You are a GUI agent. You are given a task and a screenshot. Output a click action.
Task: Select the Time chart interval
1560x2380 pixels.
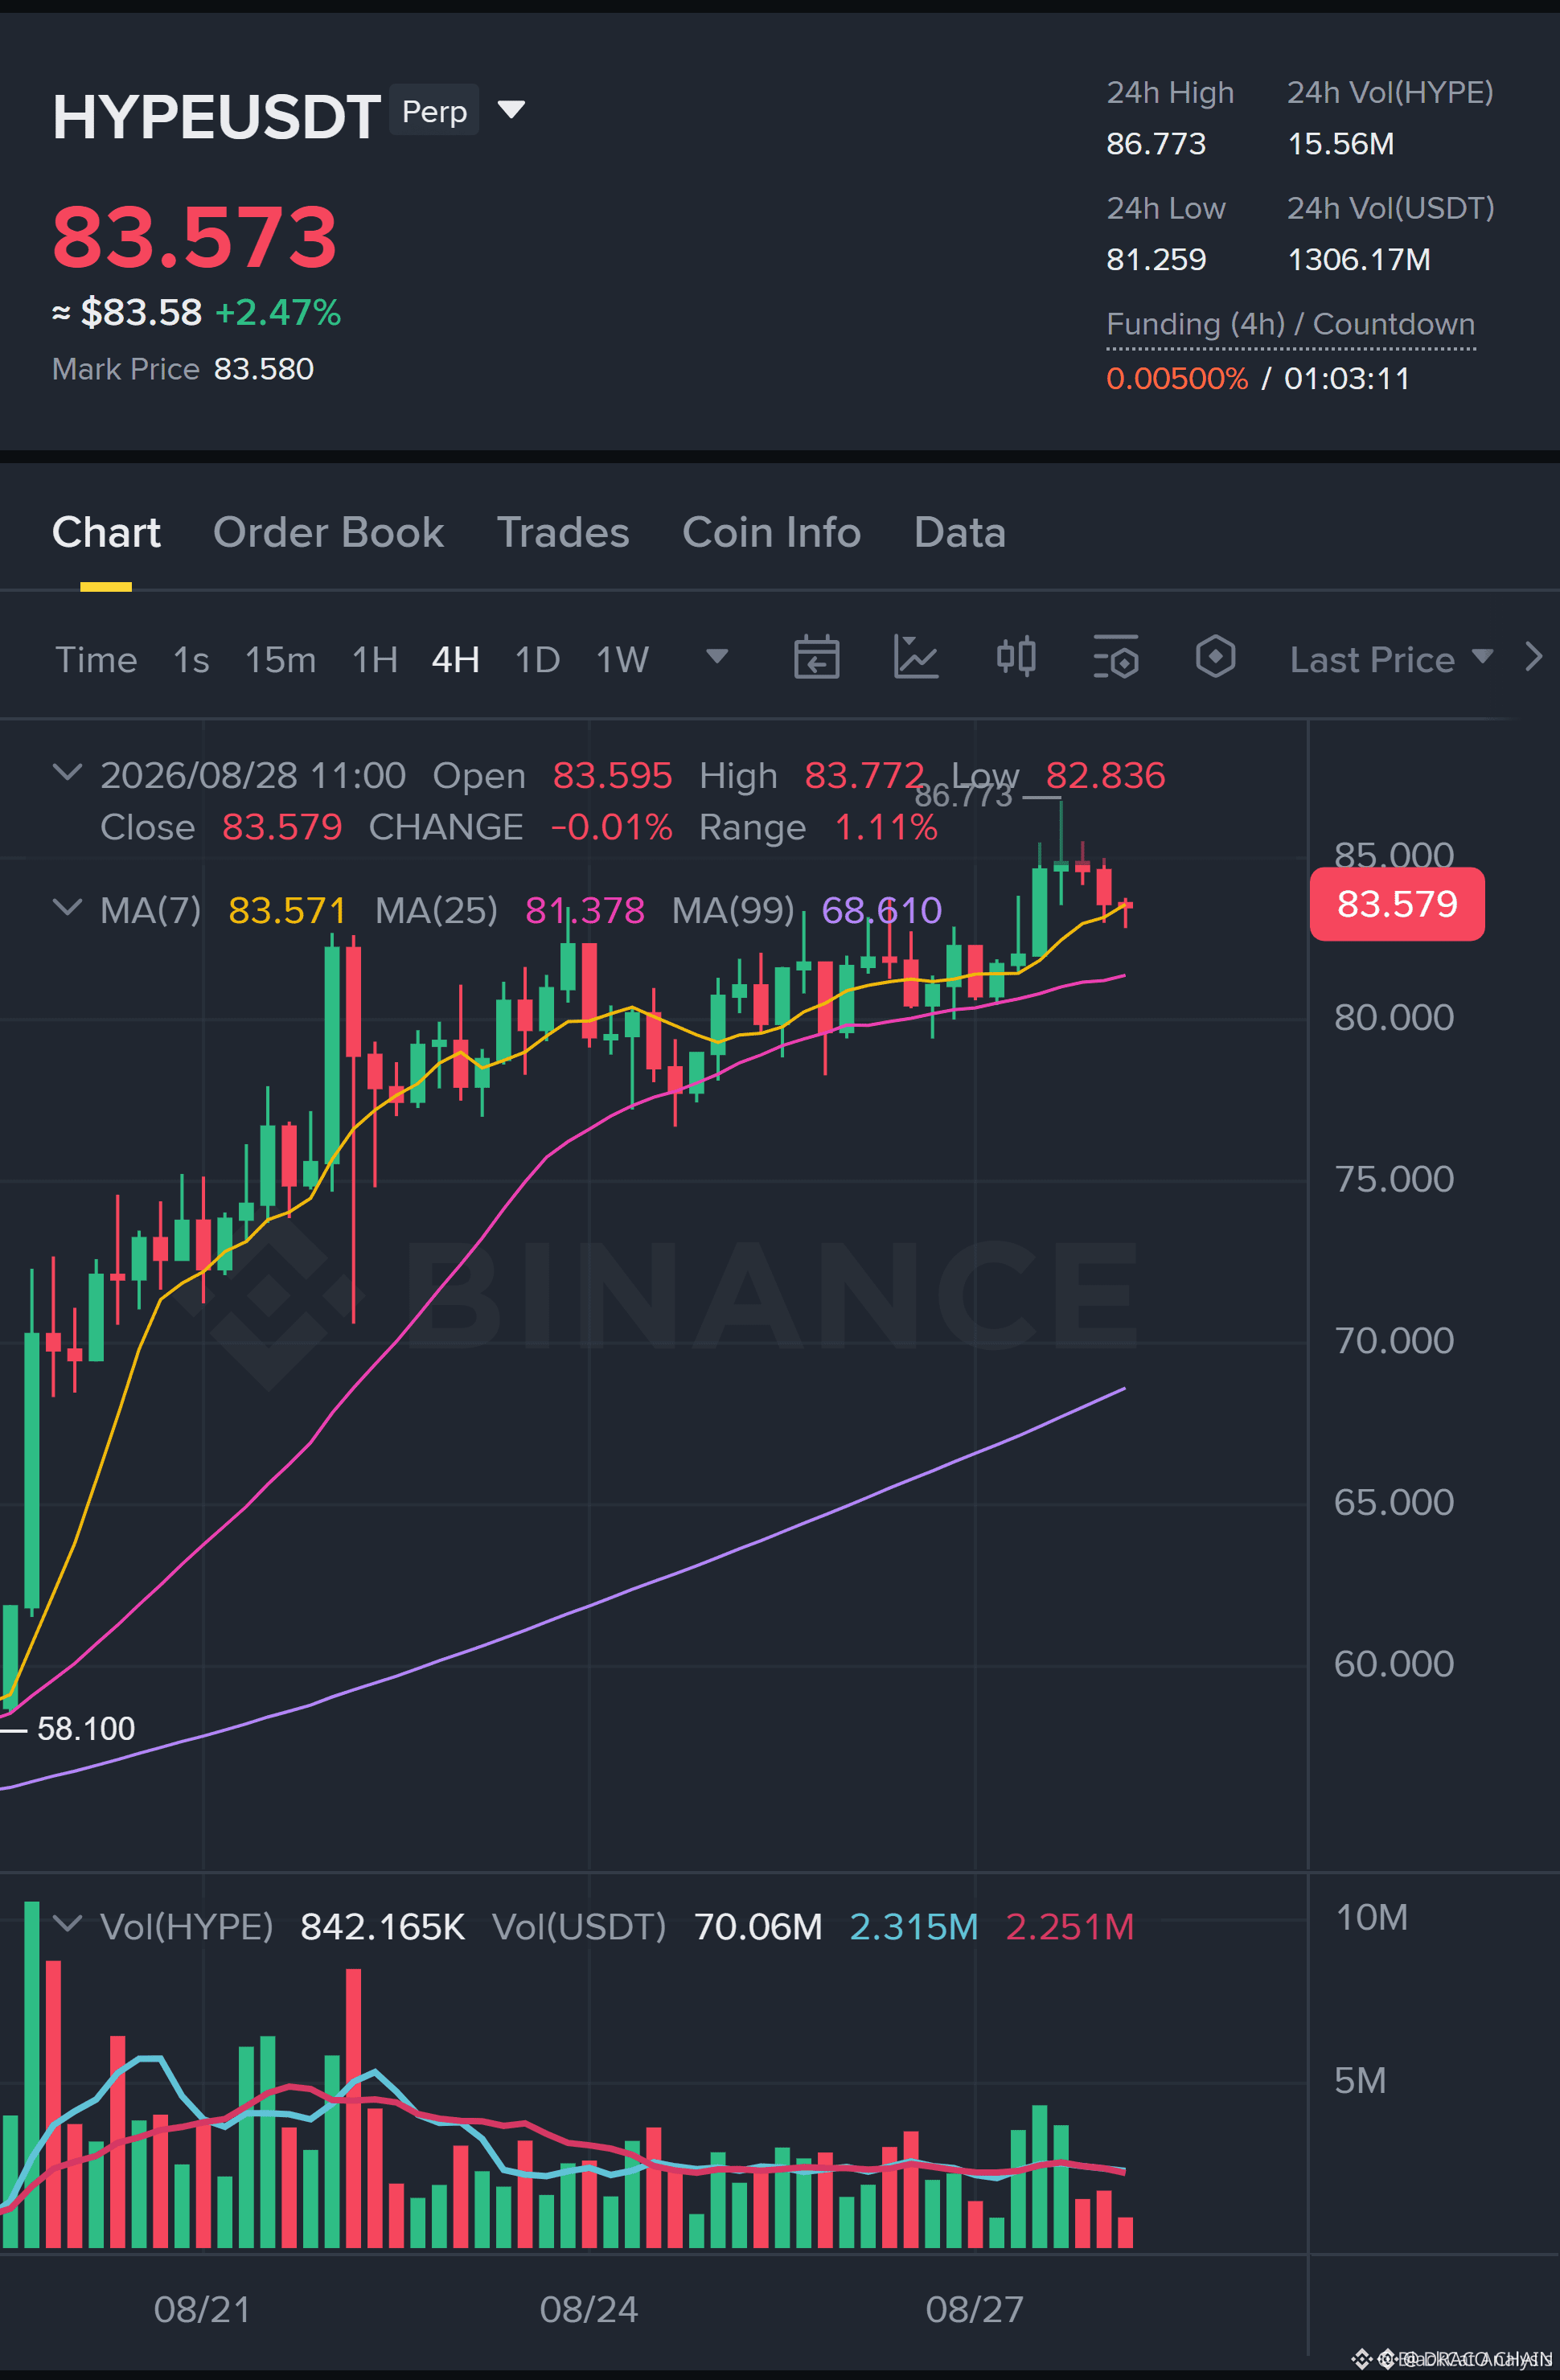pyautogui.click(x=95, y=659)
